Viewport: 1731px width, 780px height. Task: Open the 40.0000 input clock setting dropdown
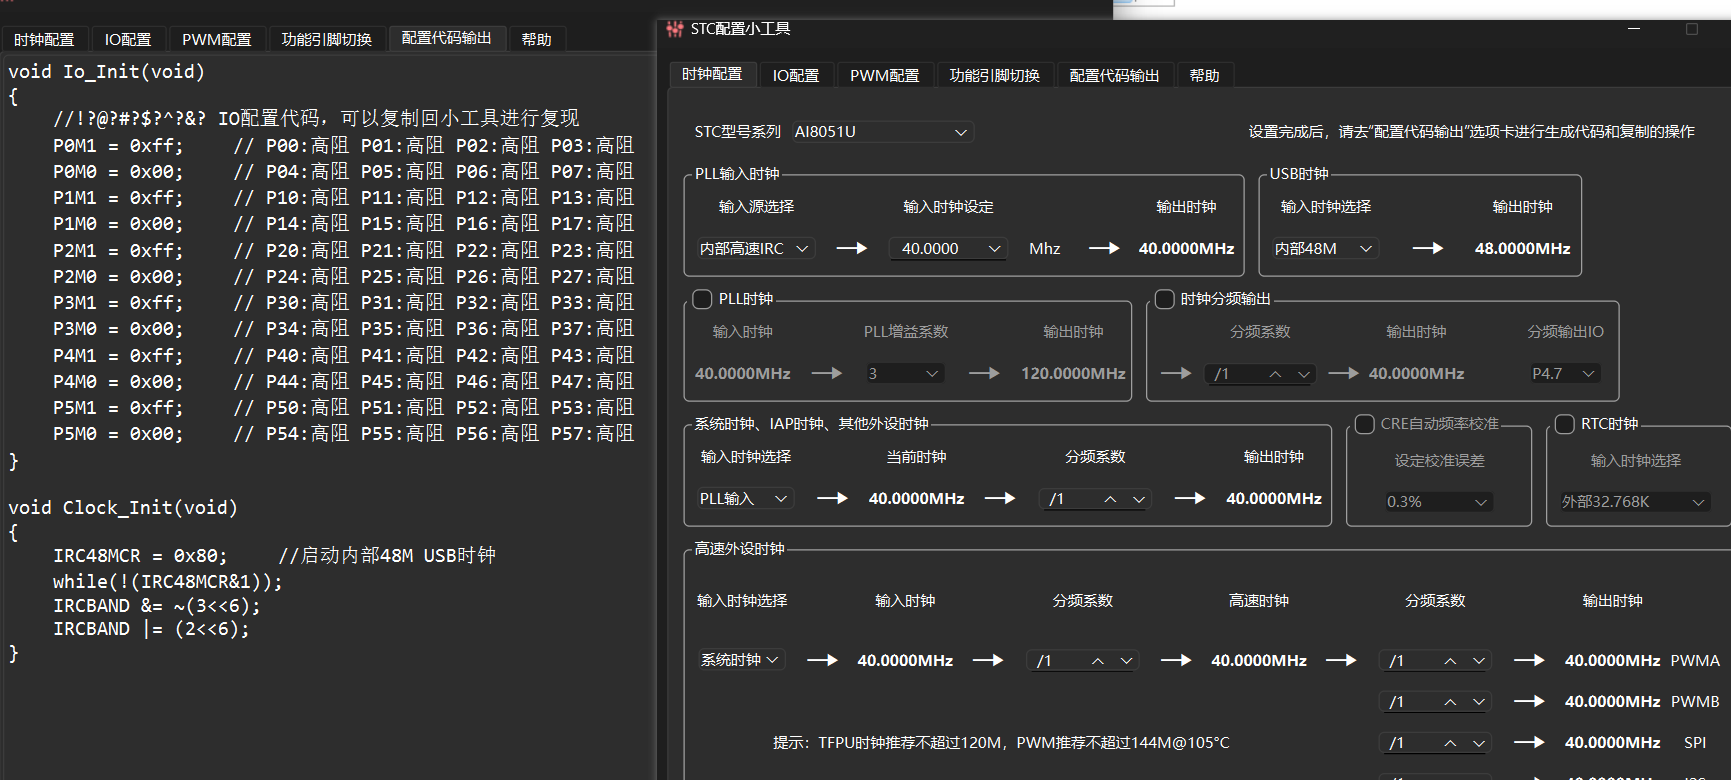point(948,248)
